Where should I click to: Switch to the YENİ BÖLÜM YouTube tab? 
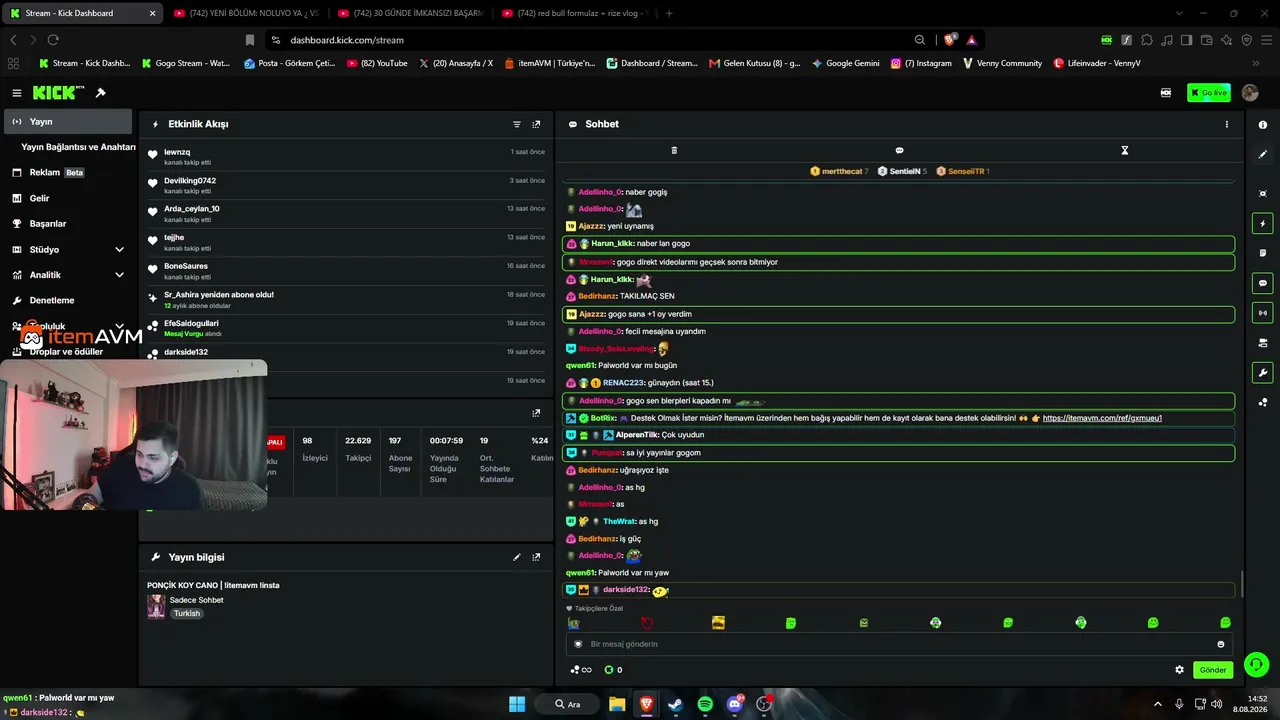pyautogui.click(x=245, y=13)
